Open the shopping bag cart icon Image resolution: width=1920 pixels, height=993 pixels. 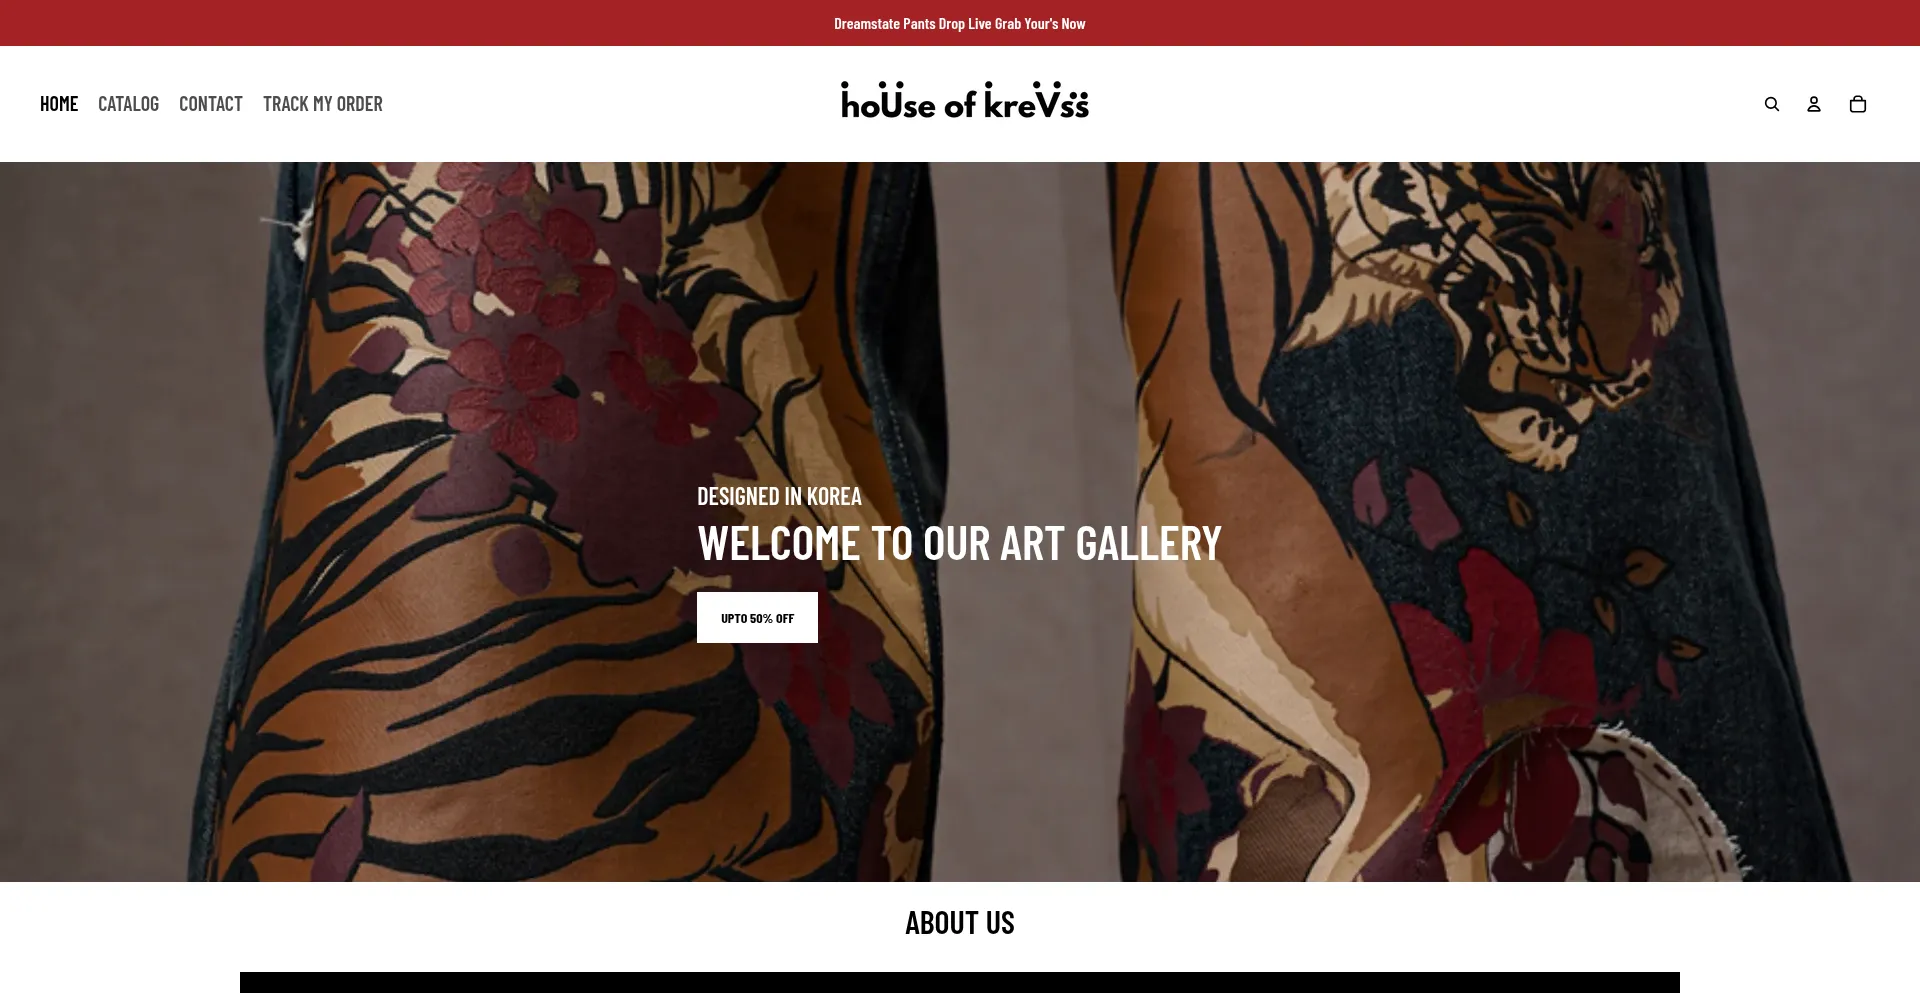pyautogui.click(x=1857, y=104)
